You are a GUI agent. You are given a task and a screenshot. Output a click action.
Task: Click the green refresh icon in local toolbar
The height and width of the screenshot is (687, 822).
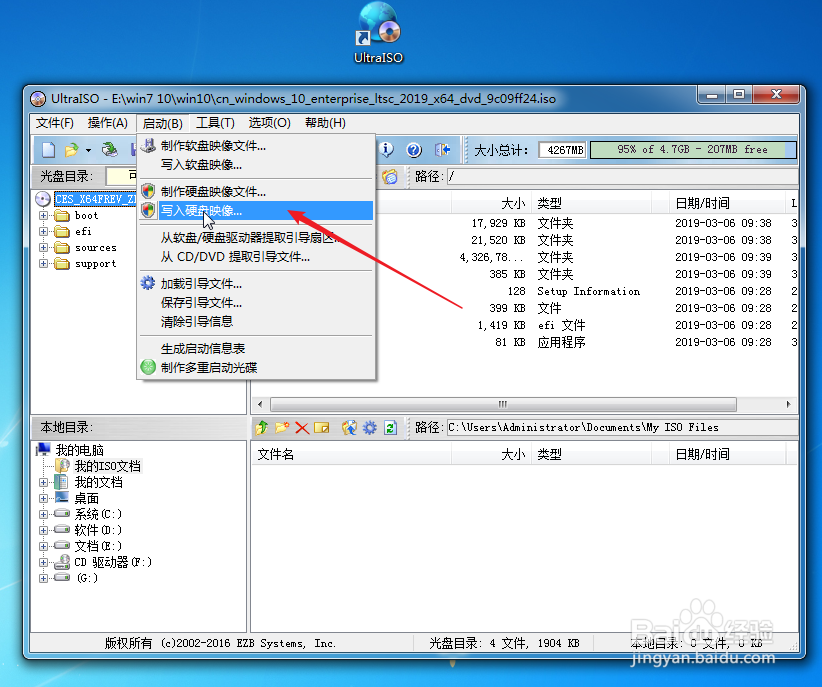391,428
